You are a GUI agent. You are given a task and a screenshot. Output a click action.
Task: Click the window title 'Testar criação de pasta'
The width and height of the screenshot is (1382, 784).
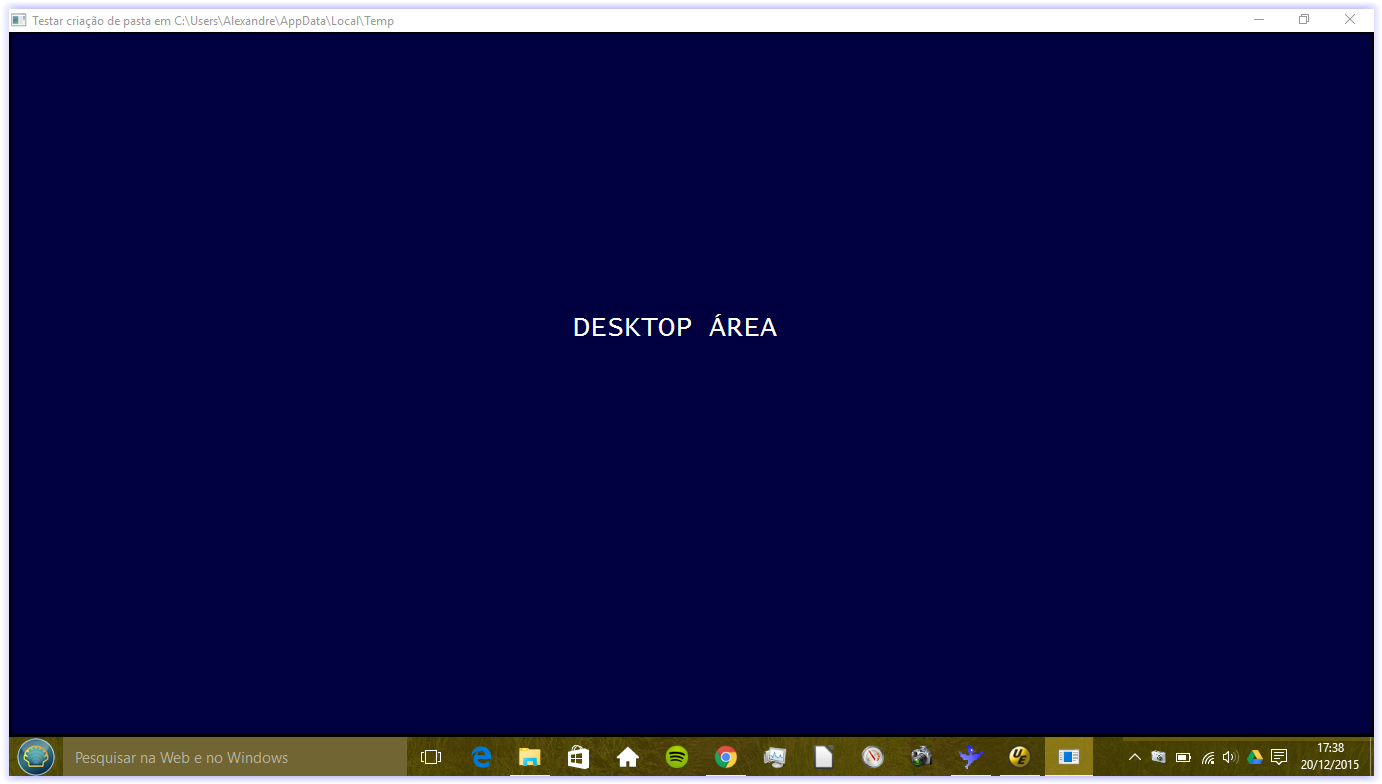point(213,20)
